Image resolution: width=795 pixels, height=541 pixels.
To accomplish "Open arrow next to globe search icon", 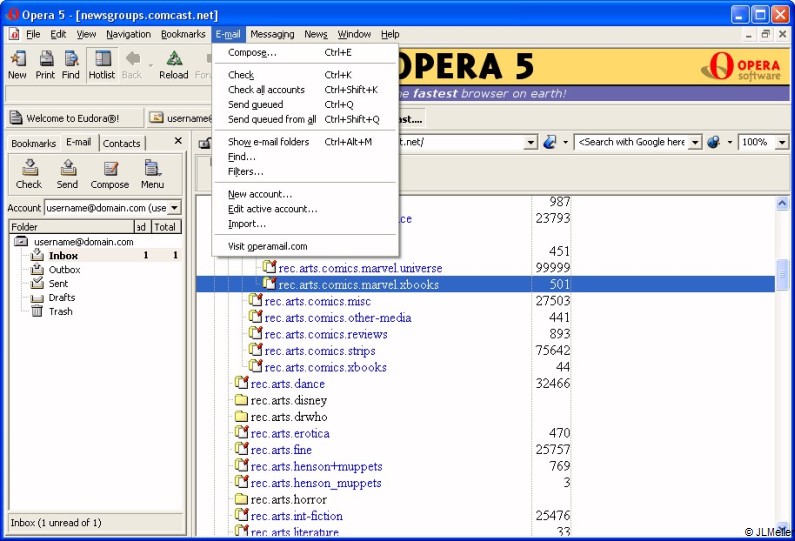I will click(x=730, y=142).
